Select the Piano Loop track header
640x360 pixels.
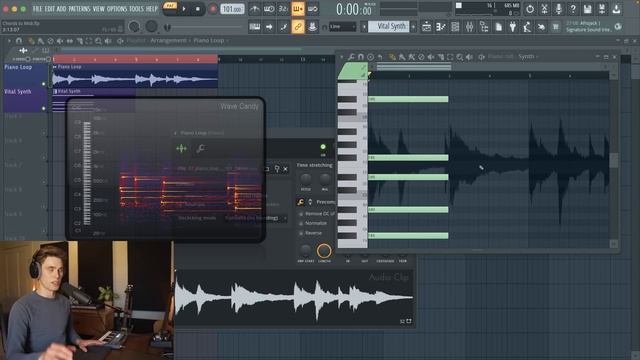(x=25, y=75)
